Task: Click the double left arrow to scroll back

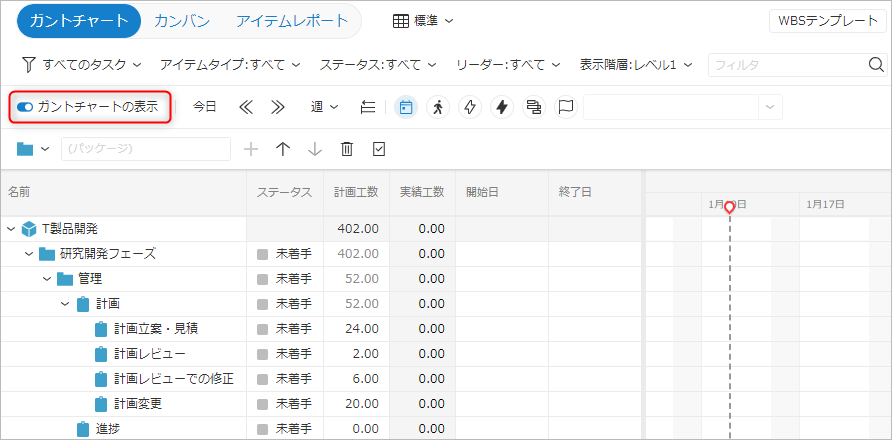Action: point(246,107)
